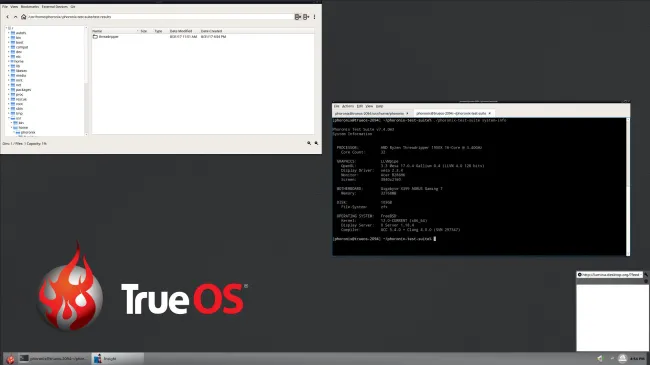Click the lumina-desktop.org feed widget header
The width and height of the screenshot is (650, 365).
coord(609,275)
